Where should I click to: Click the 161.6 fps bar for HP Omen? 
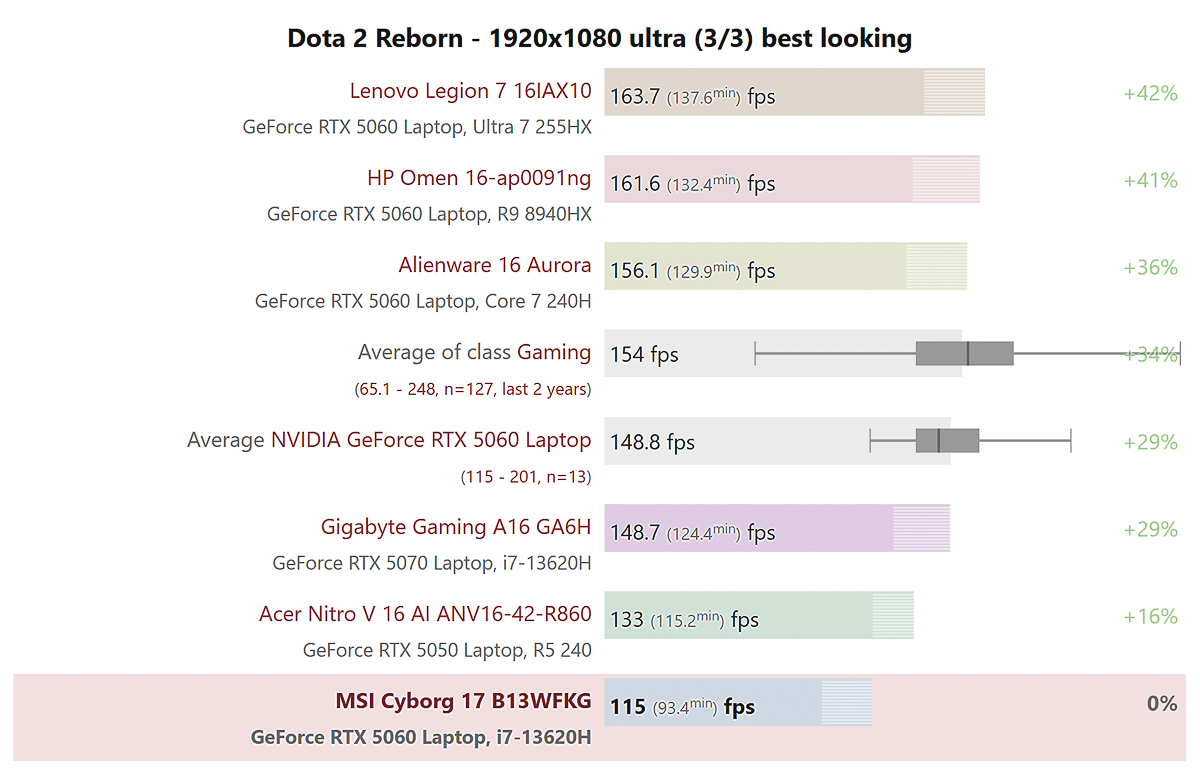(x=792, y=179)
